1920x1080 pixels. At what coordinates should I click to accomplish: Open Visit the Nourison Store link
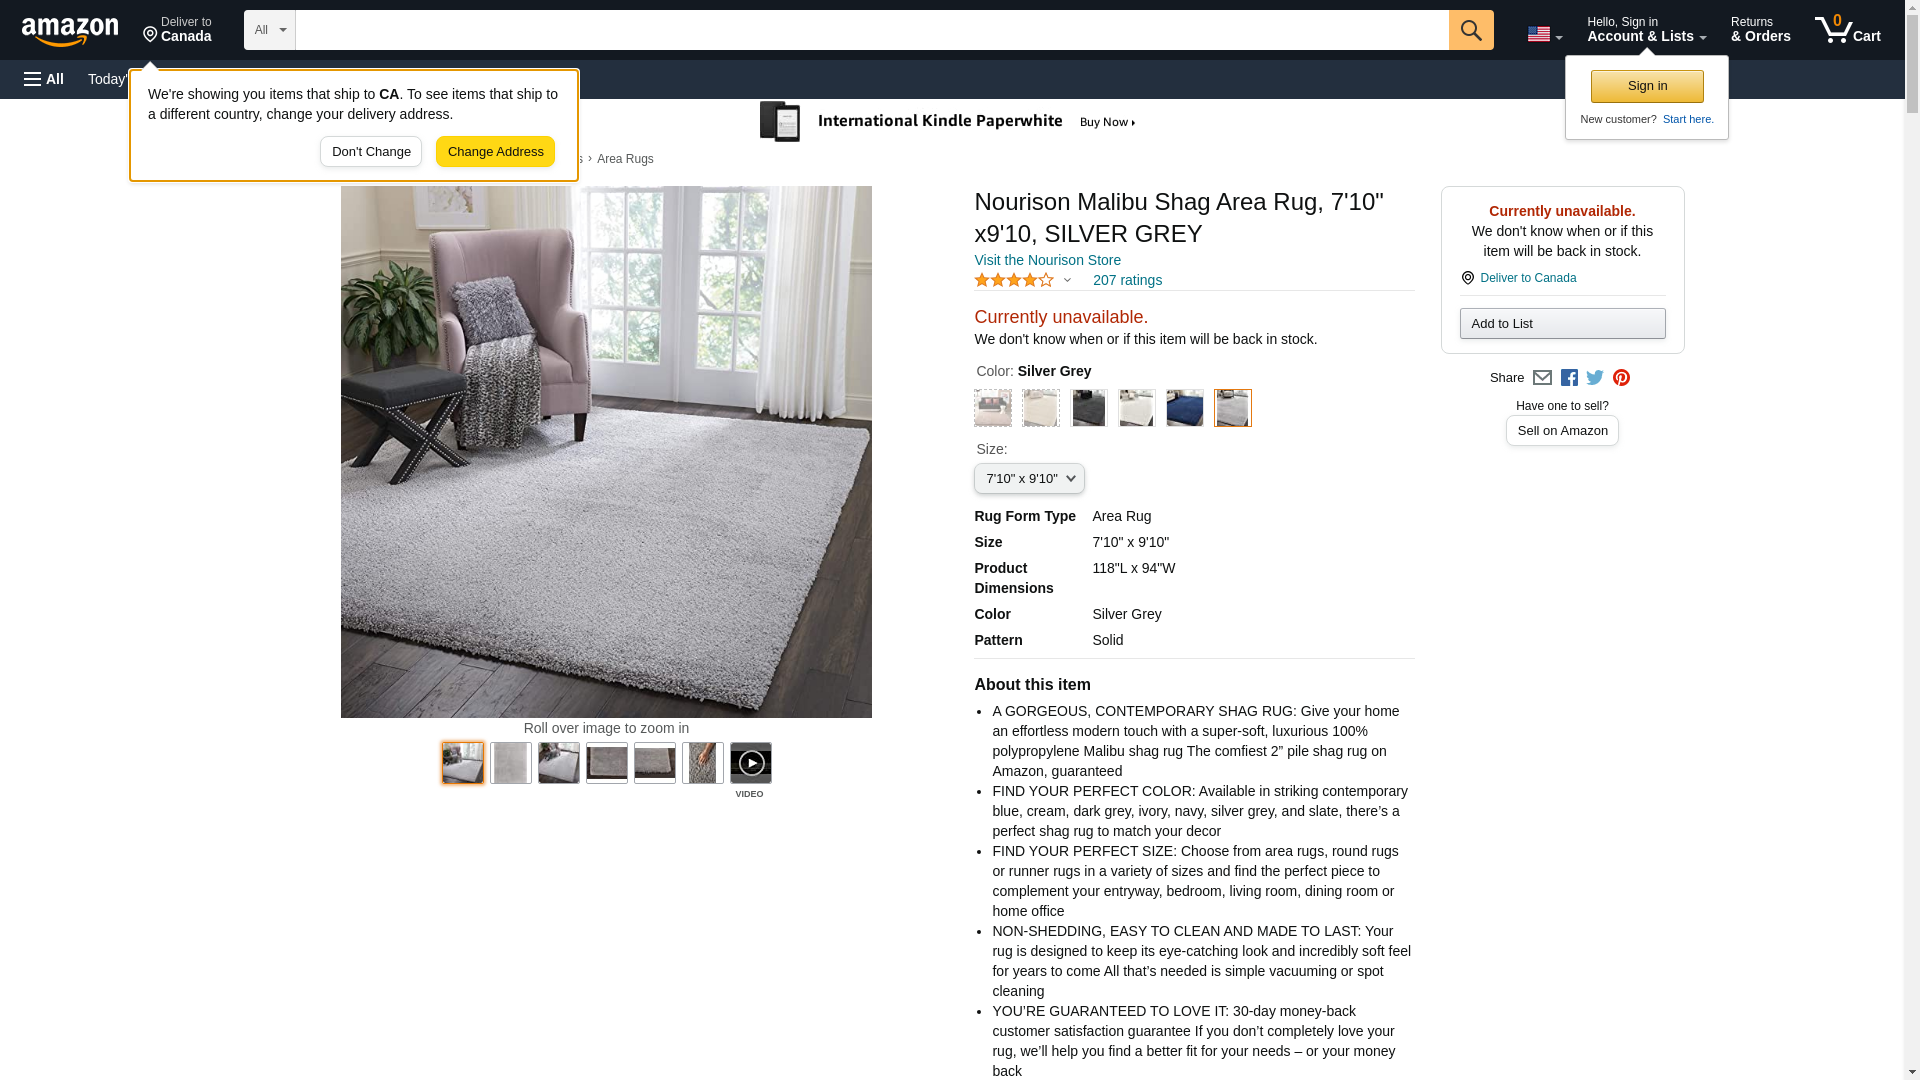[x=1047, y=260]
